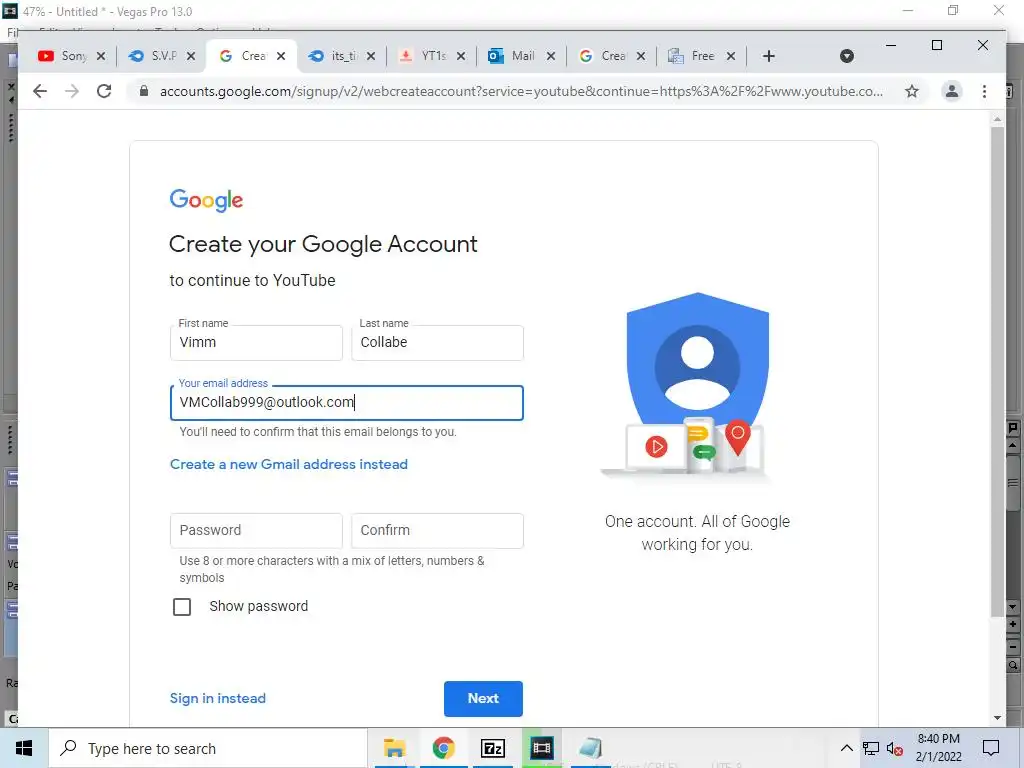Show hidden system tray icons
This screenshot has width=1024, height=768.
(846, 748)
